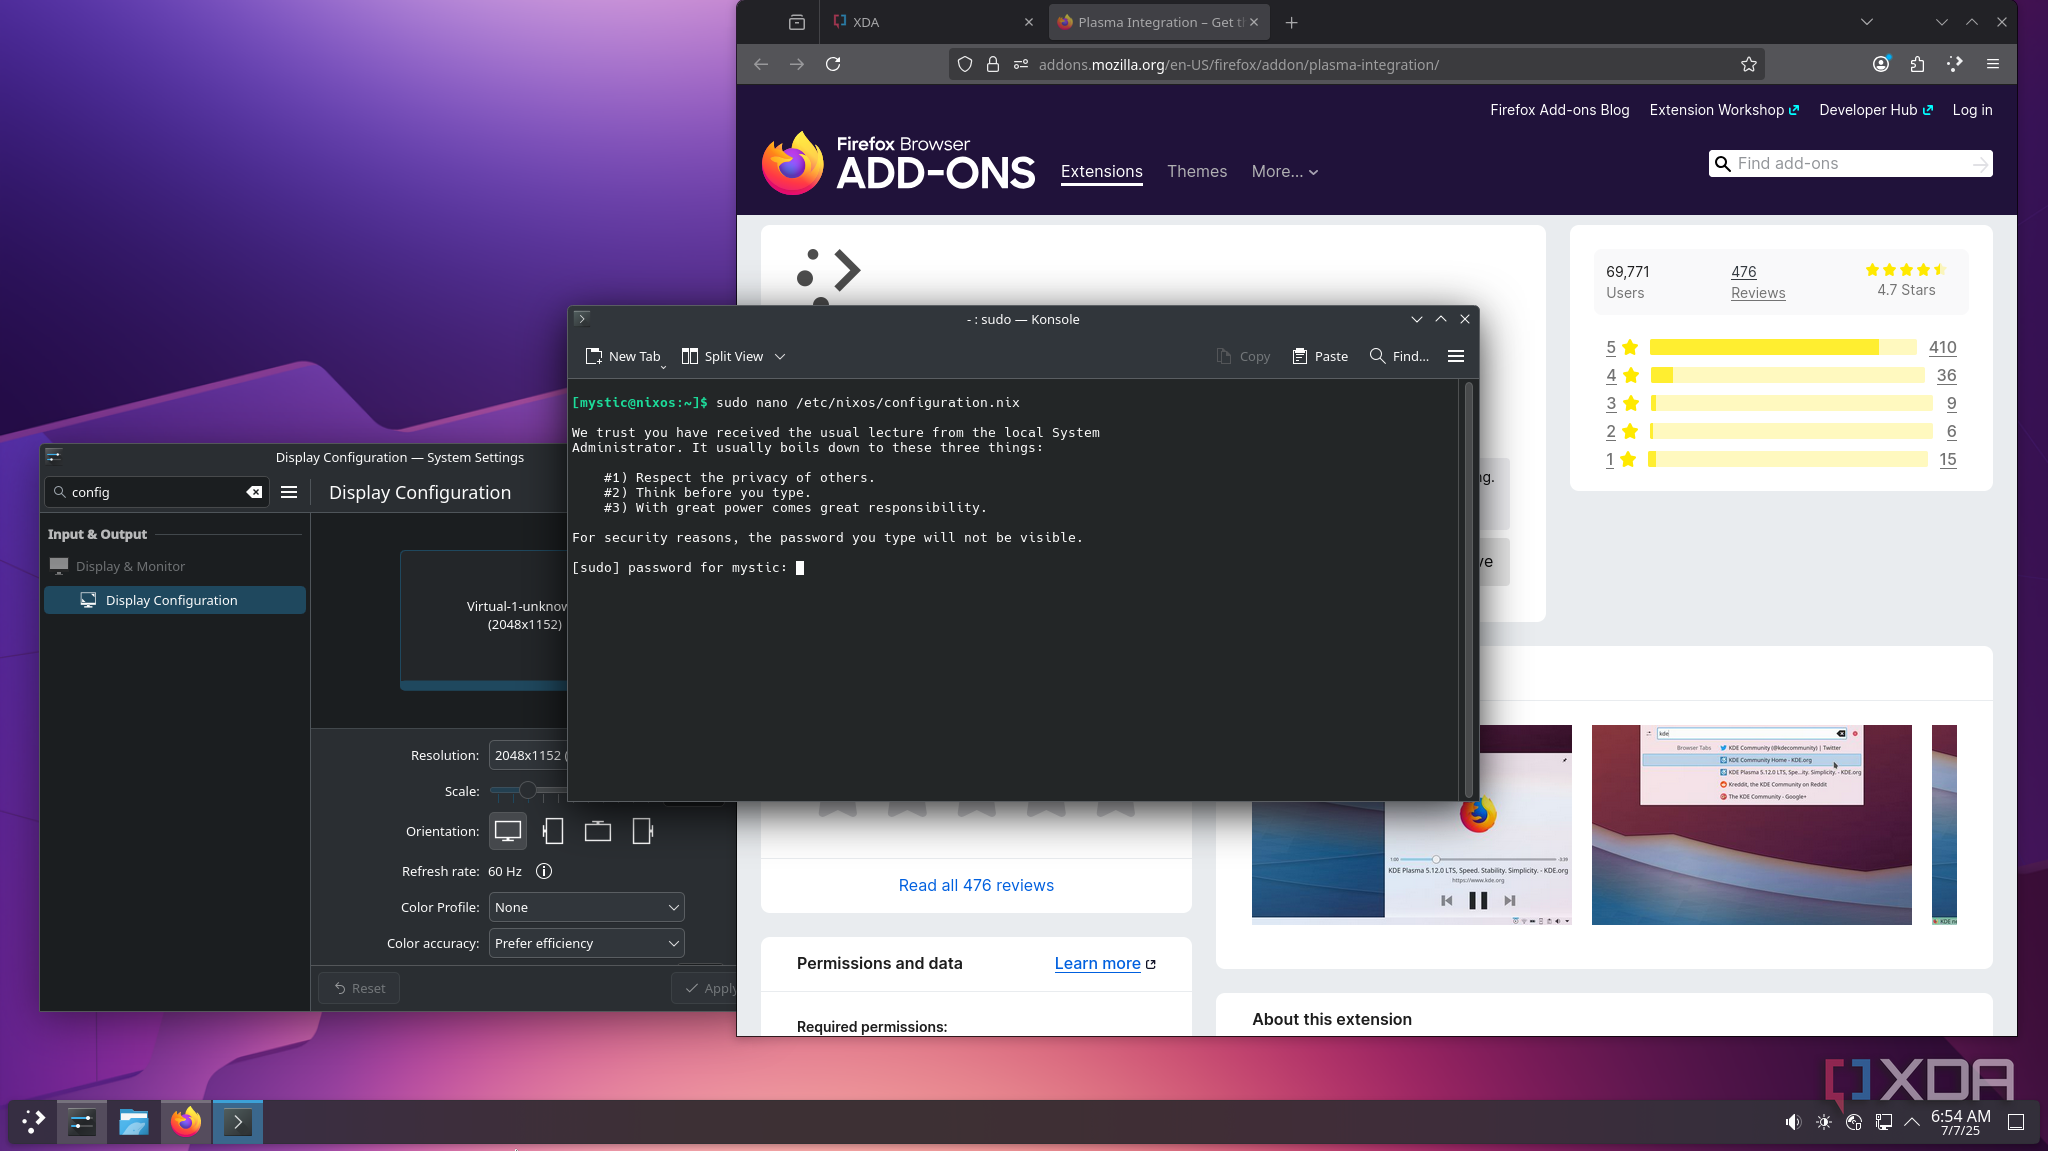Open the Color Profile dropdown
Viewport: 2048px width, 1151px height.
click(586, 907)
